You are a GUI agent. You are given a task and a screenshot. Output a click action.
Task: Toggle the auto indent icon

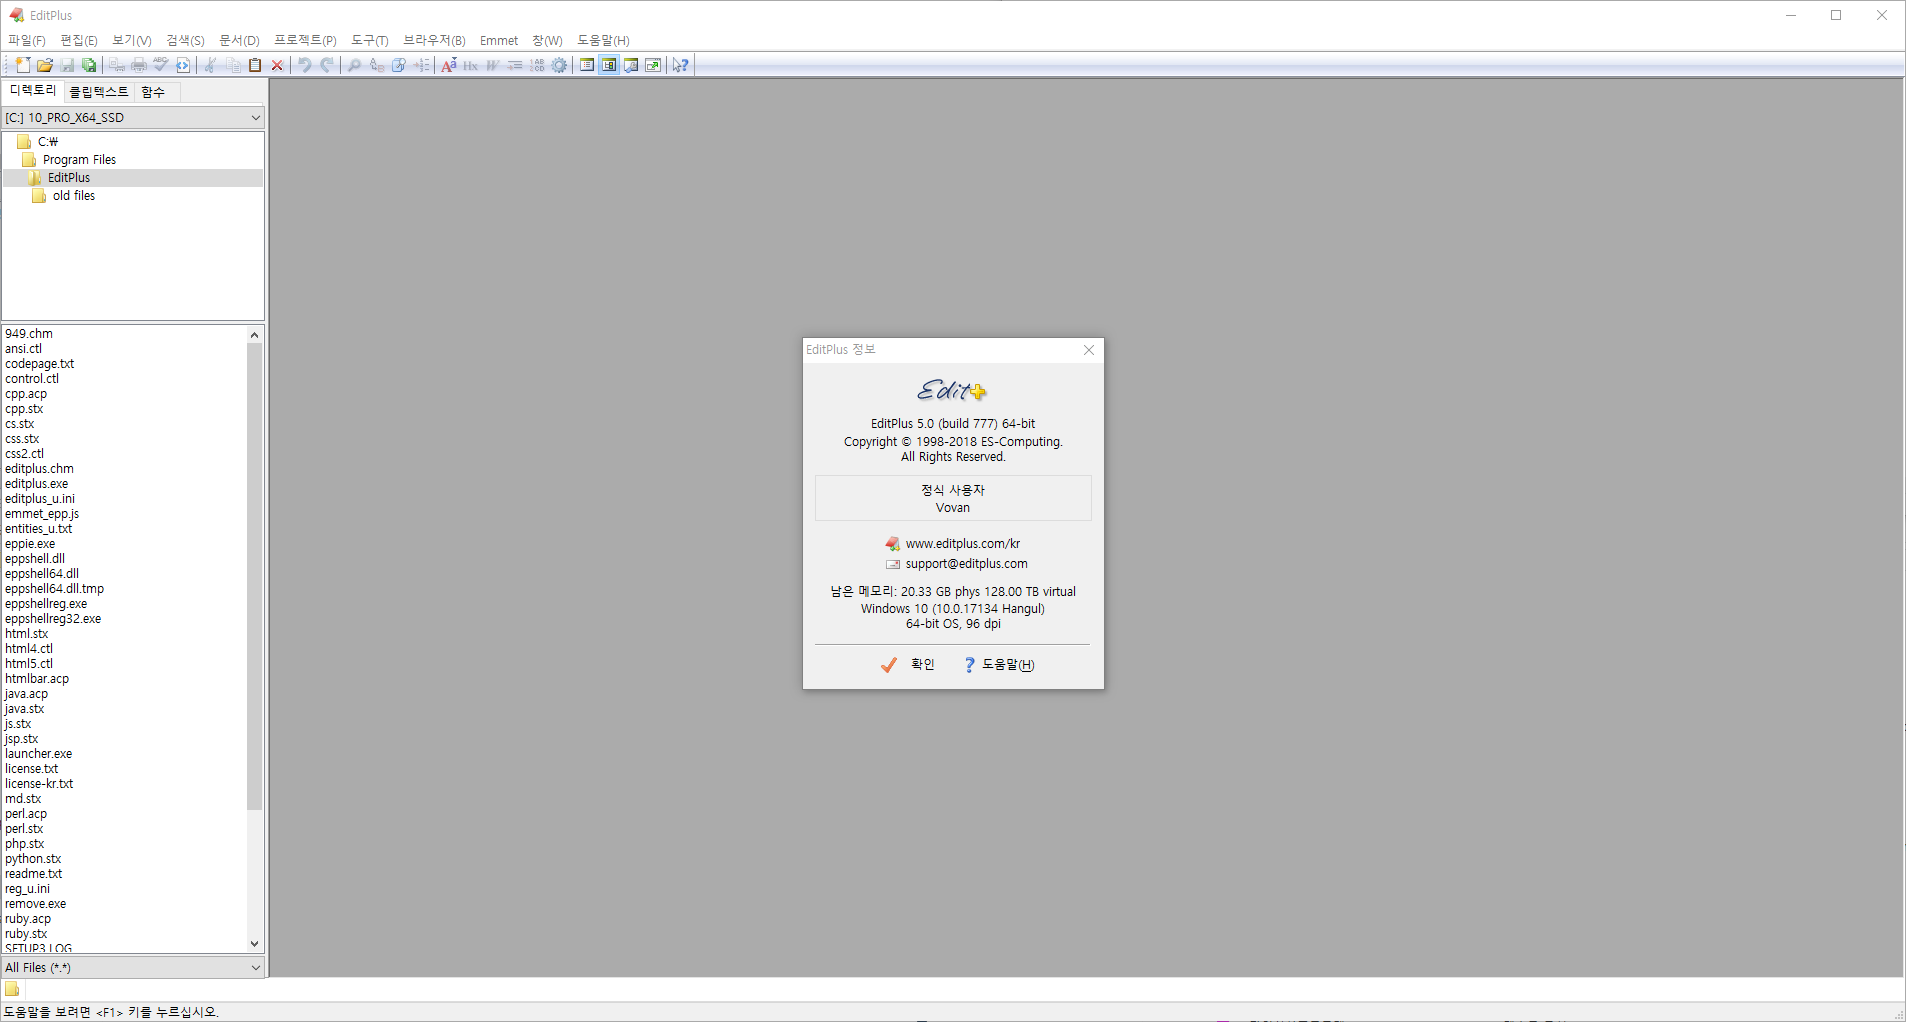click(x=515, y=65)
